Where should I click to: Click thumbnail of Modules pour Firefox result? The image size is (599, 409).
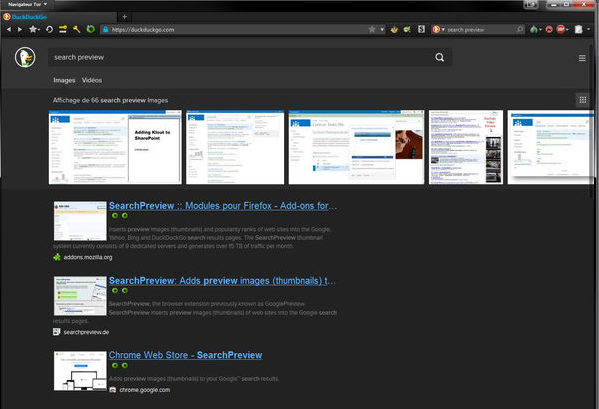point(80,221)
